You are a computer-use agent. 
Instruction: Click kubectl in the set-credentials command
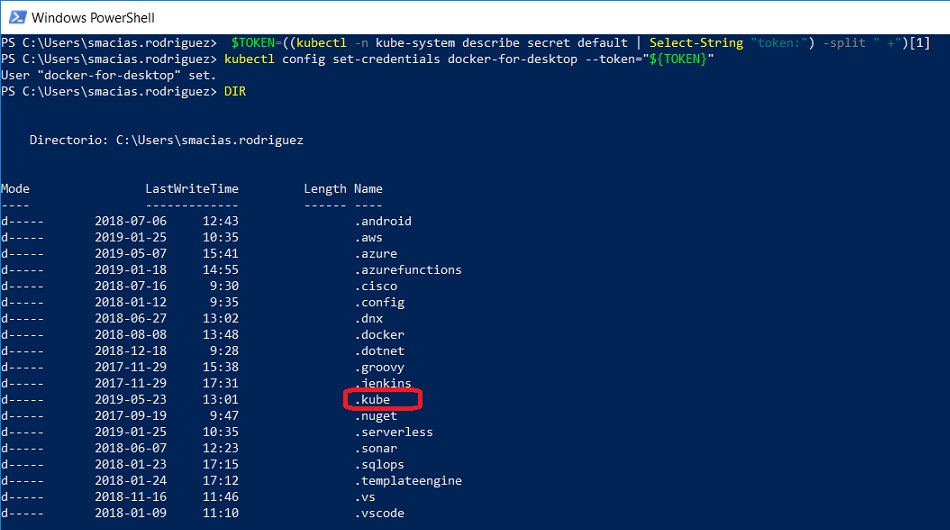[x=249, y=59]
